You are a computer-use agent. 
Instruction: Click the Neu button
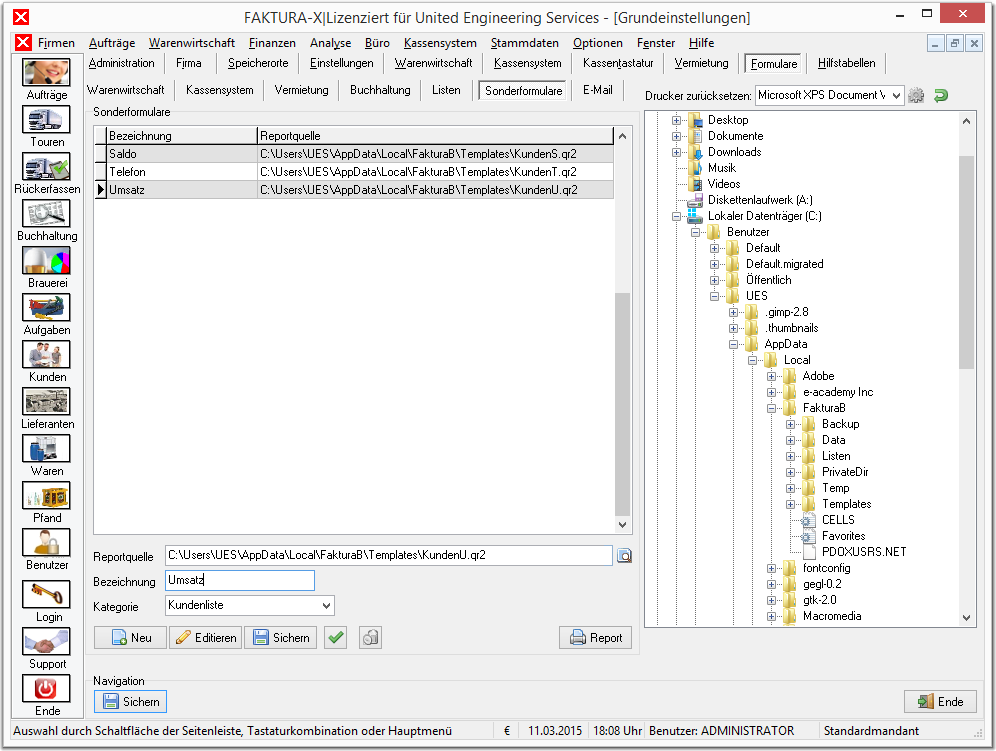(131, 637)
